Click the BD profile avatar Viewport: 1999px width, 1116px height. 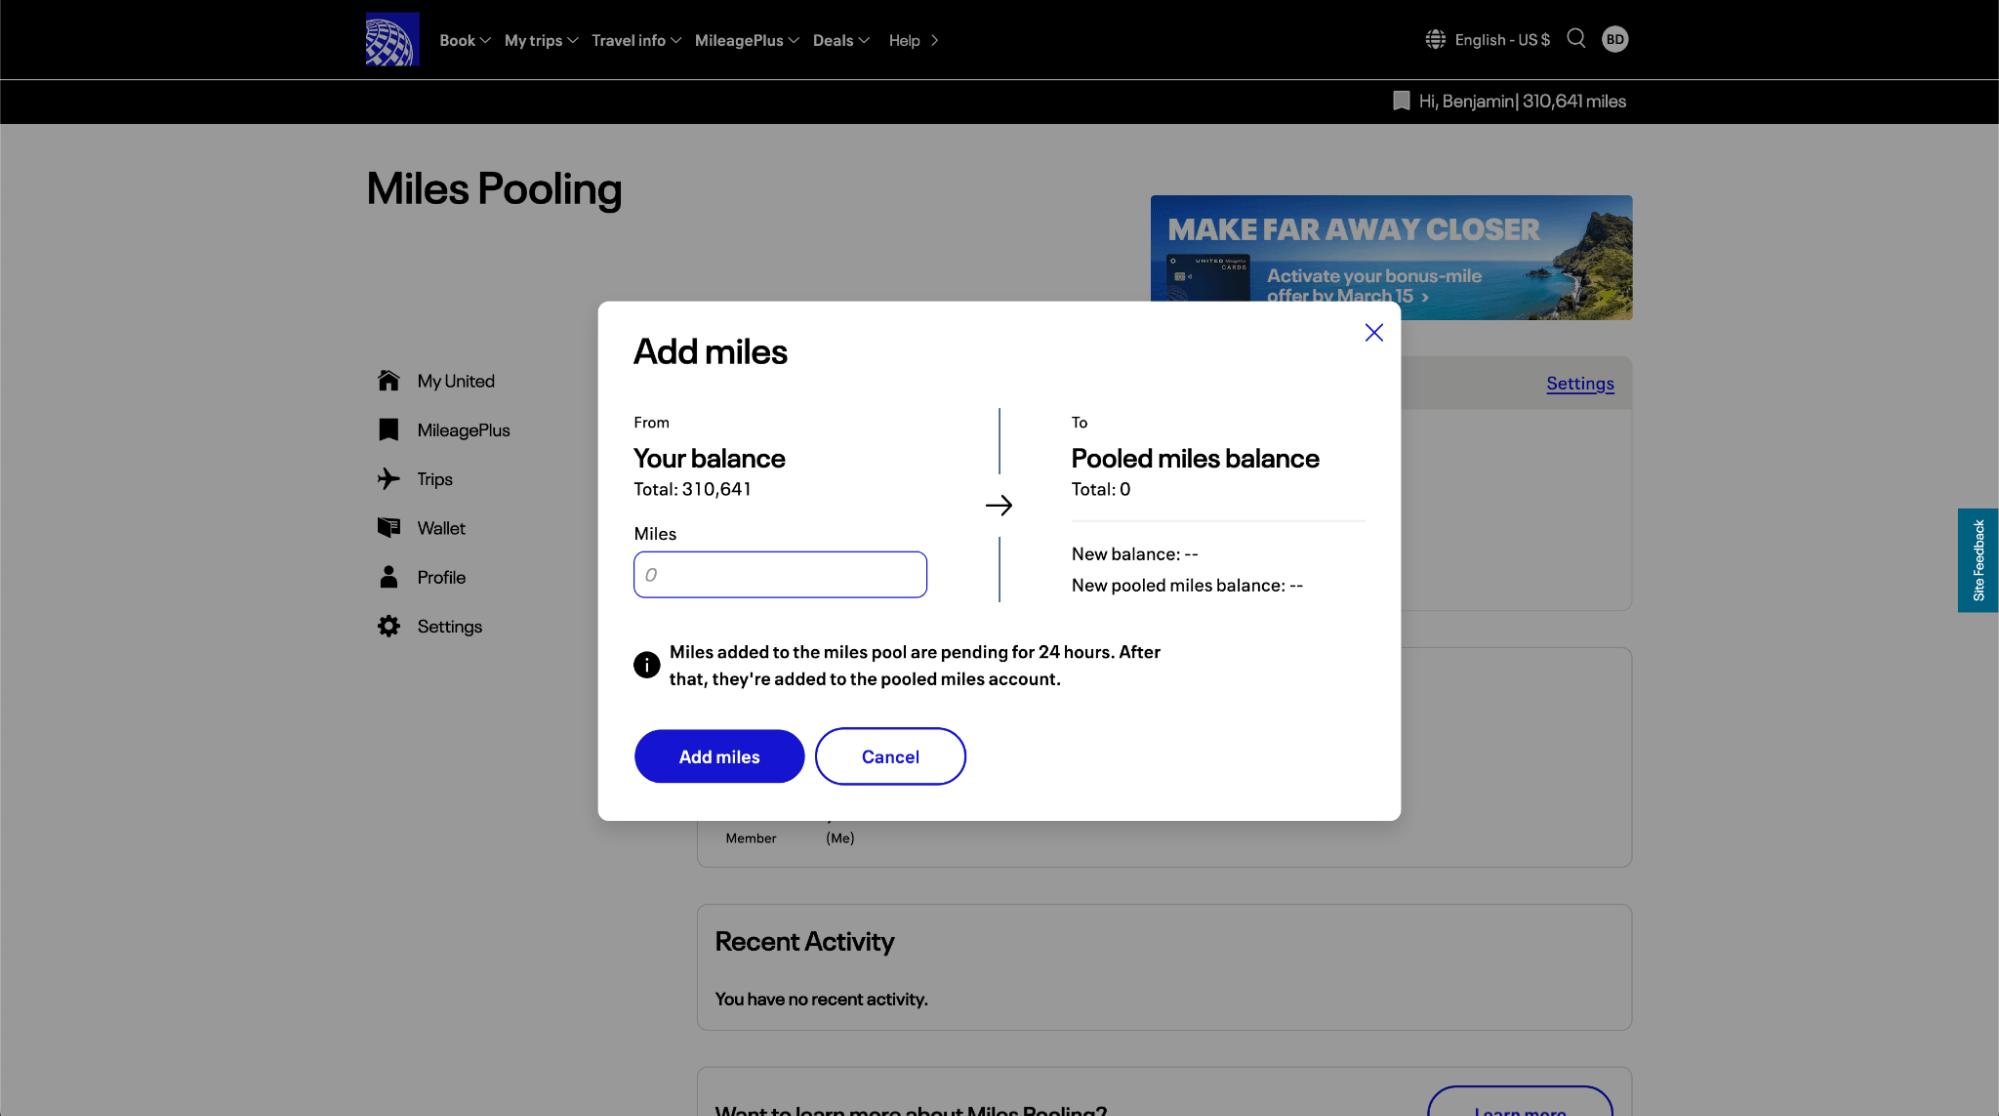pos(1615,39)
